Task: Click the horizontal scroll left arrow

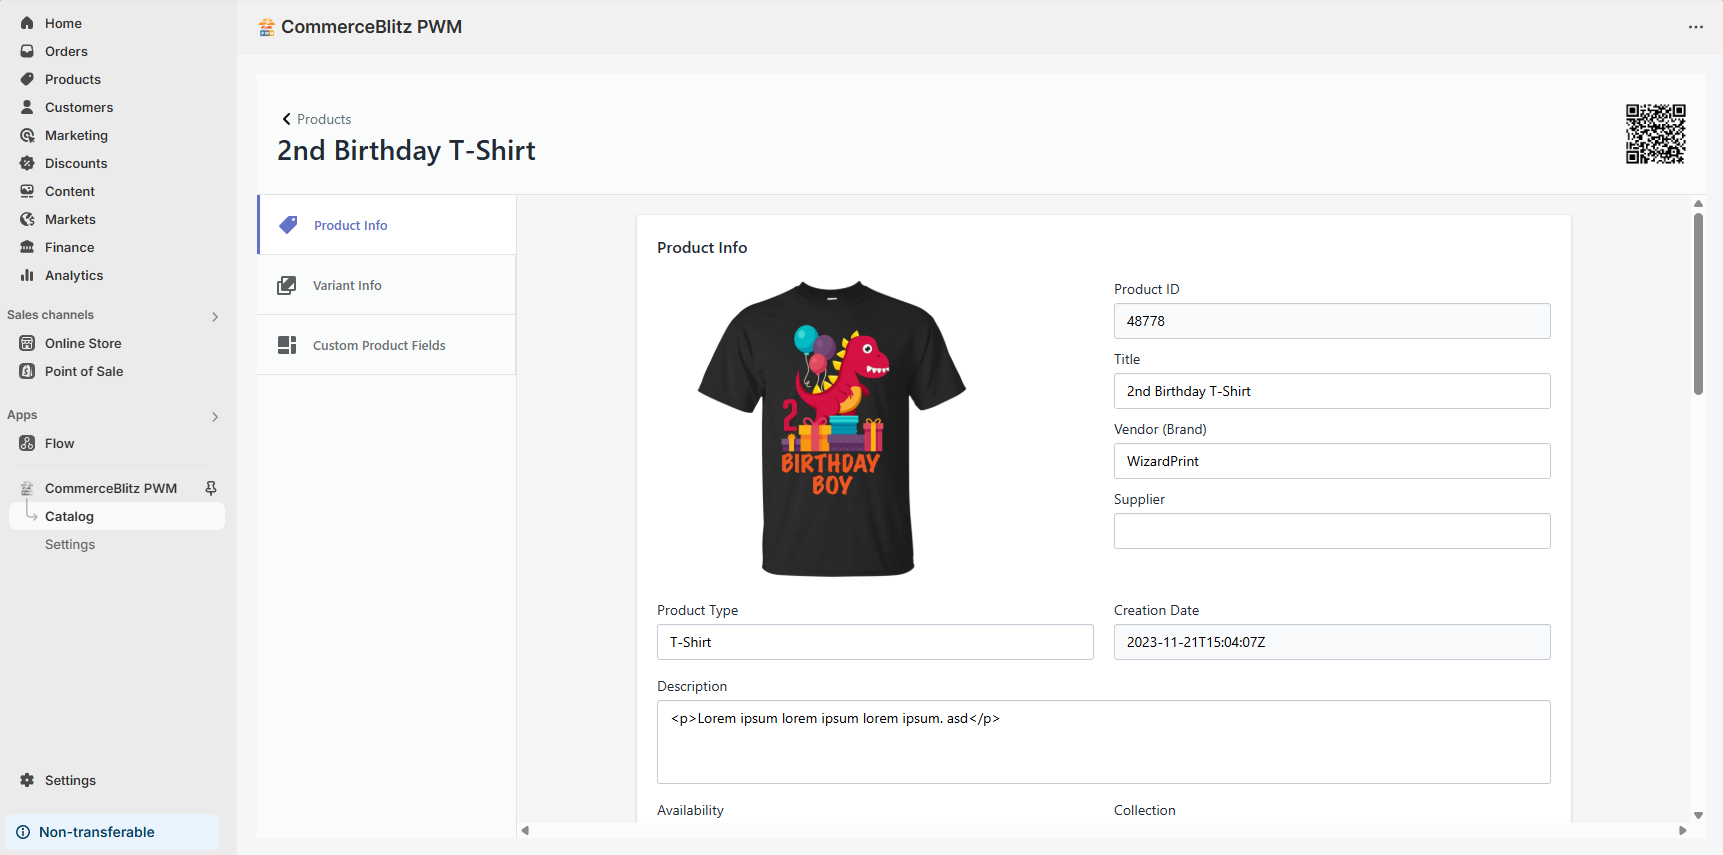Action: [x=525, y=831]
